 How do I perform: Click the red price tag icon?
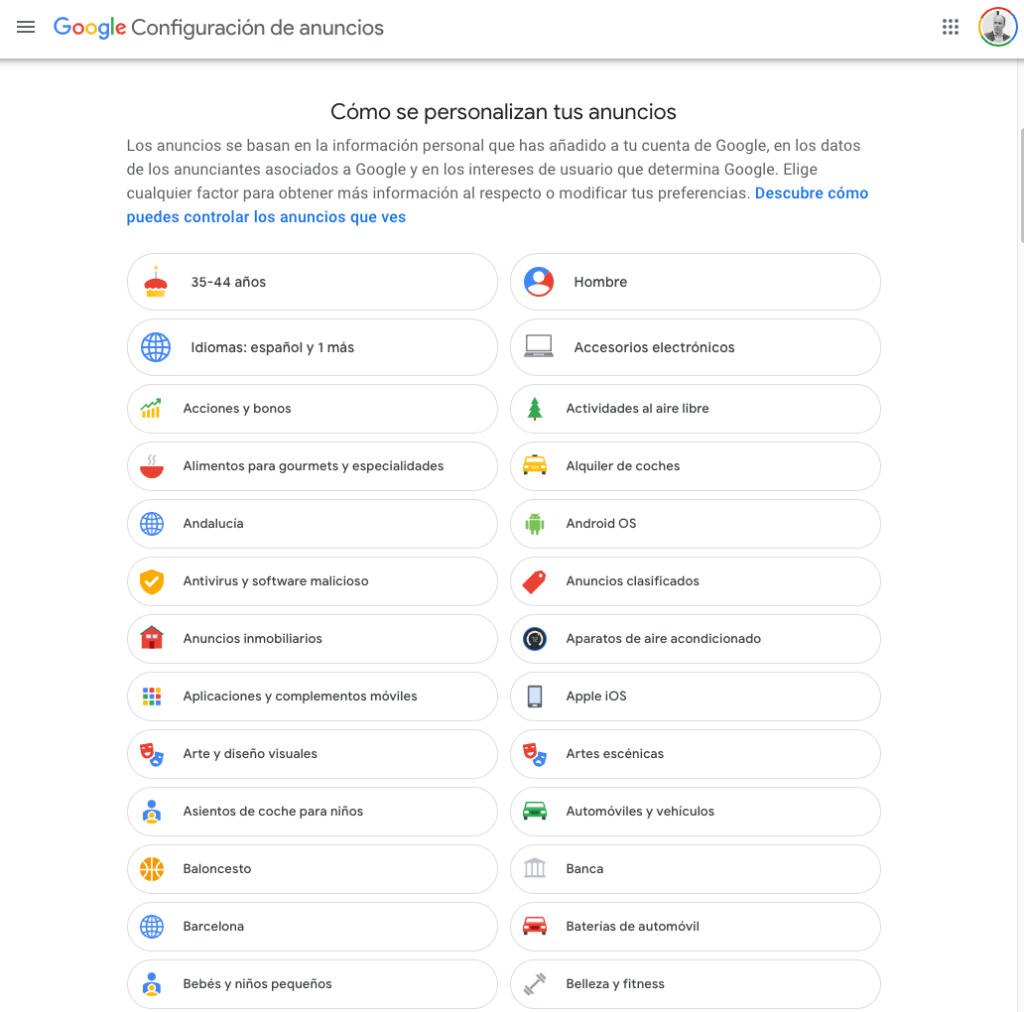pyautogui.click(x=534, y=581)
